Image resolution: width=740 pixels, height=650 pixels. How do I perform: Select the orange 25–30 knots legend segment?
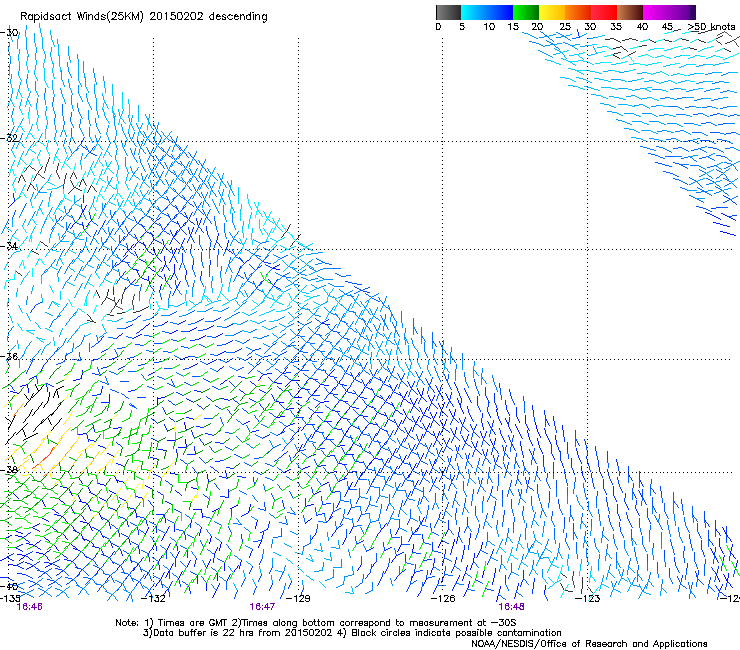[x=578, y=12]
